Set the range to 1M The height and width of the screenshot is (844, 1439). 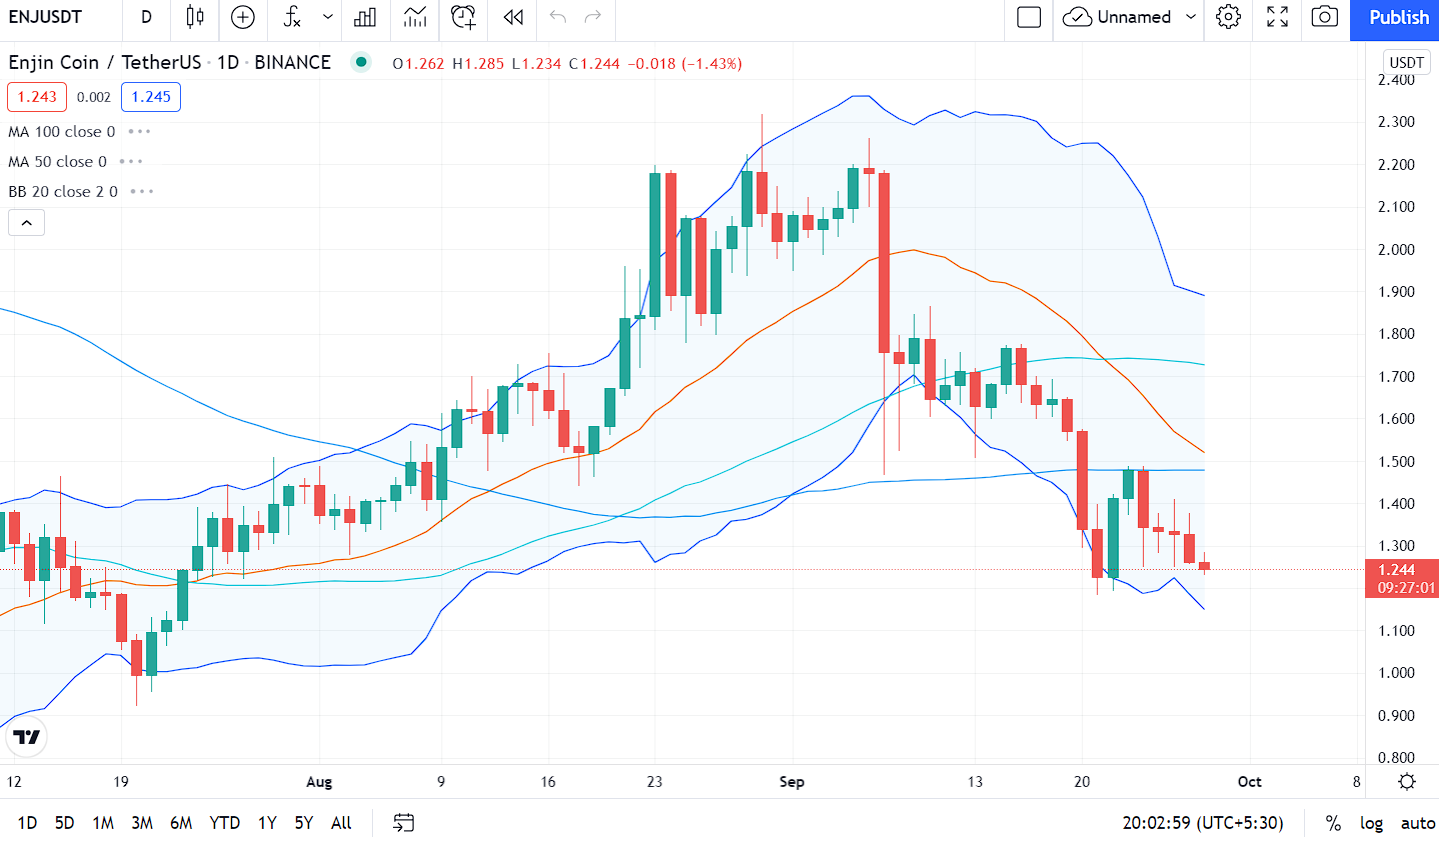click(x=103, y=823)
